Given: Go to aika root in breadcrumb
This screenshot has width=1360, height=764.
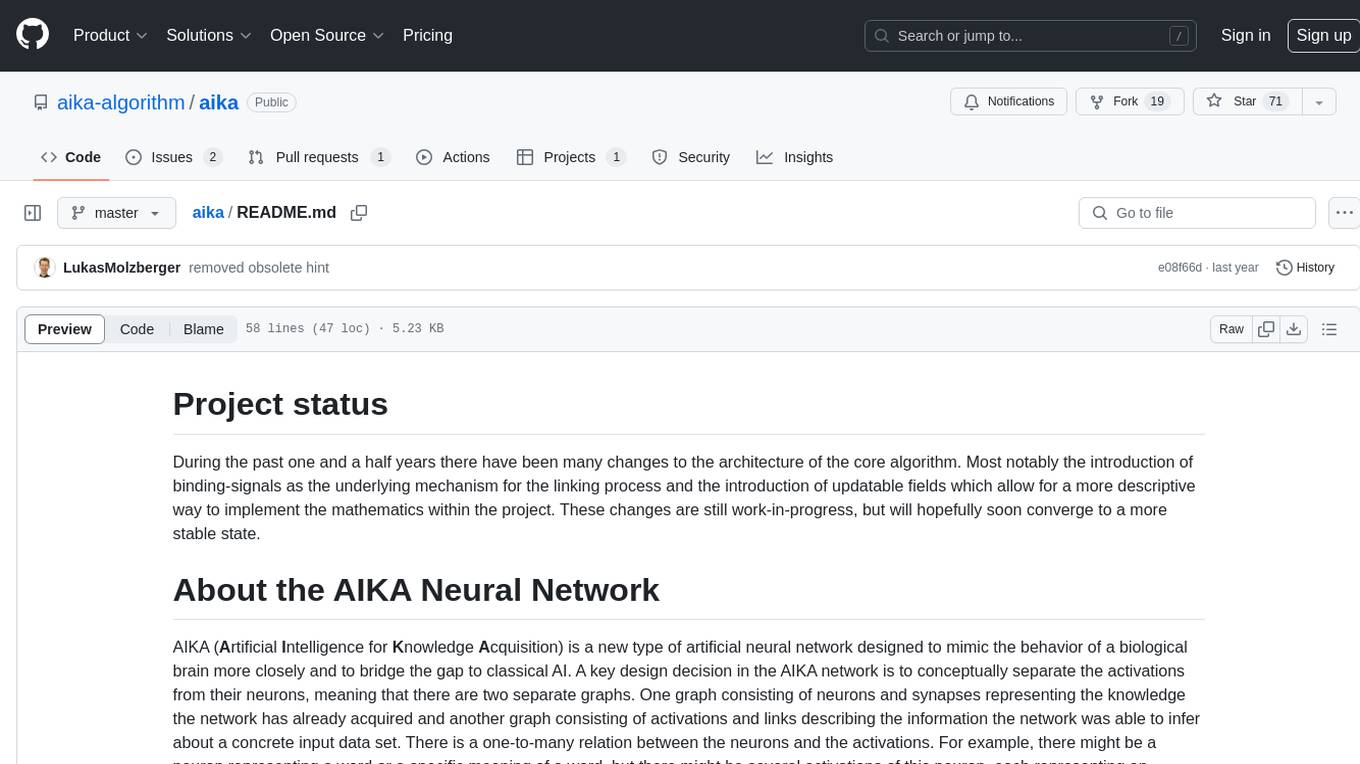Looking at the screenshot, I should [208, 213].
